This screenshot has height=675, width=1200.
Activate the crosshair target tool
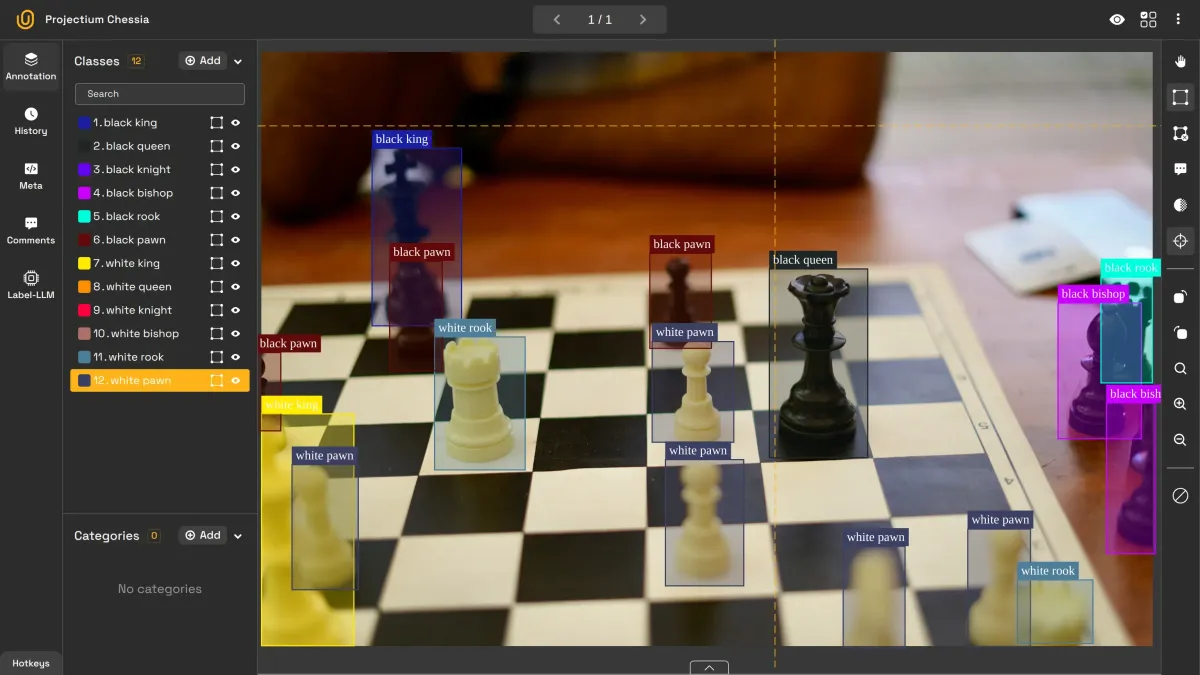[1180, 241]
